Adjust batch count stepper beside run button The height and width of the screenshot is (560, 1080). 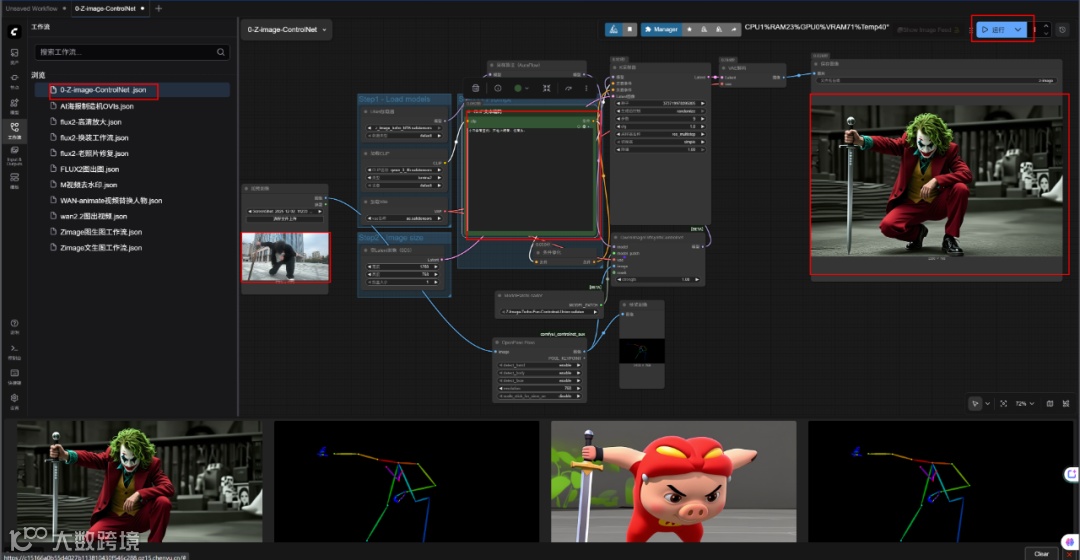coord(1046,30)
